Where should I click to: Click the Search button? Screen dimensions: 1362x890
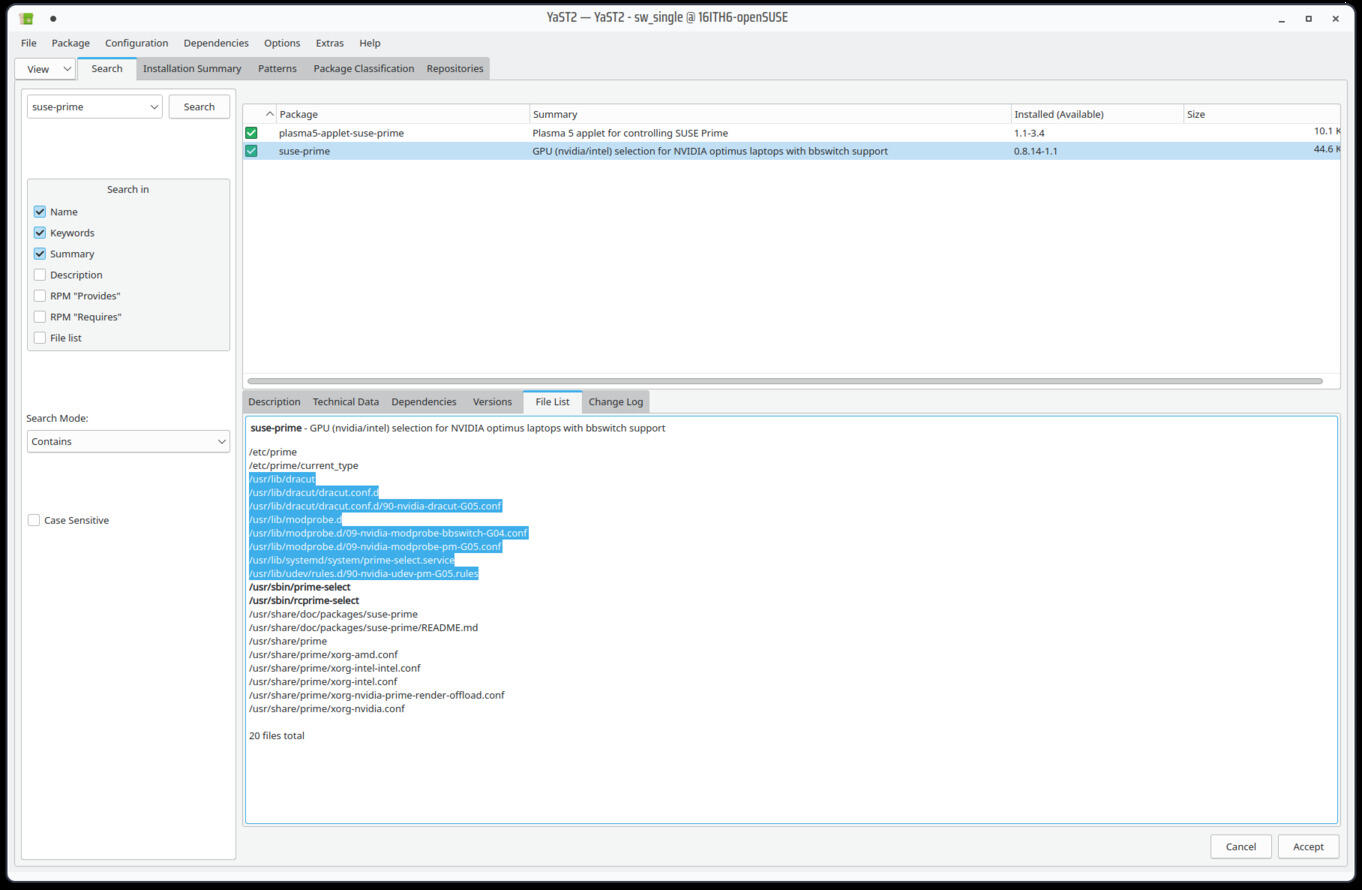199,107
